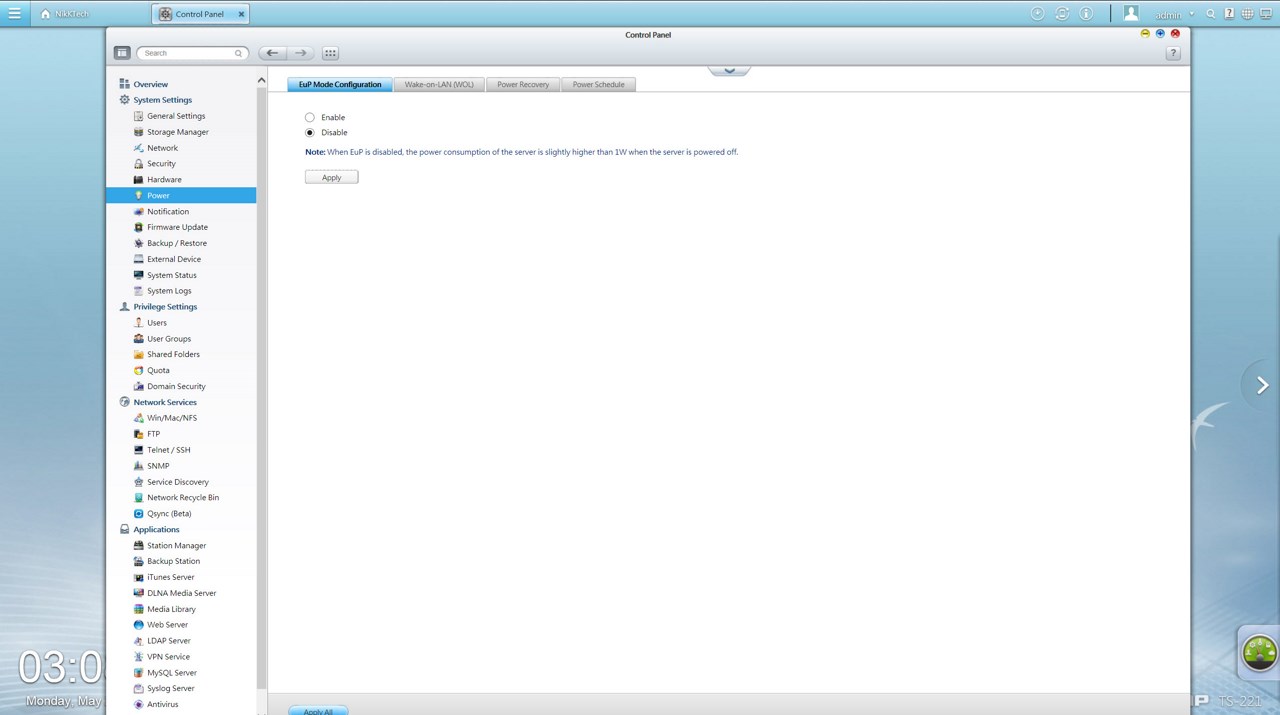Open Station Manager
1280x715 pixels.
pos(176,545)
